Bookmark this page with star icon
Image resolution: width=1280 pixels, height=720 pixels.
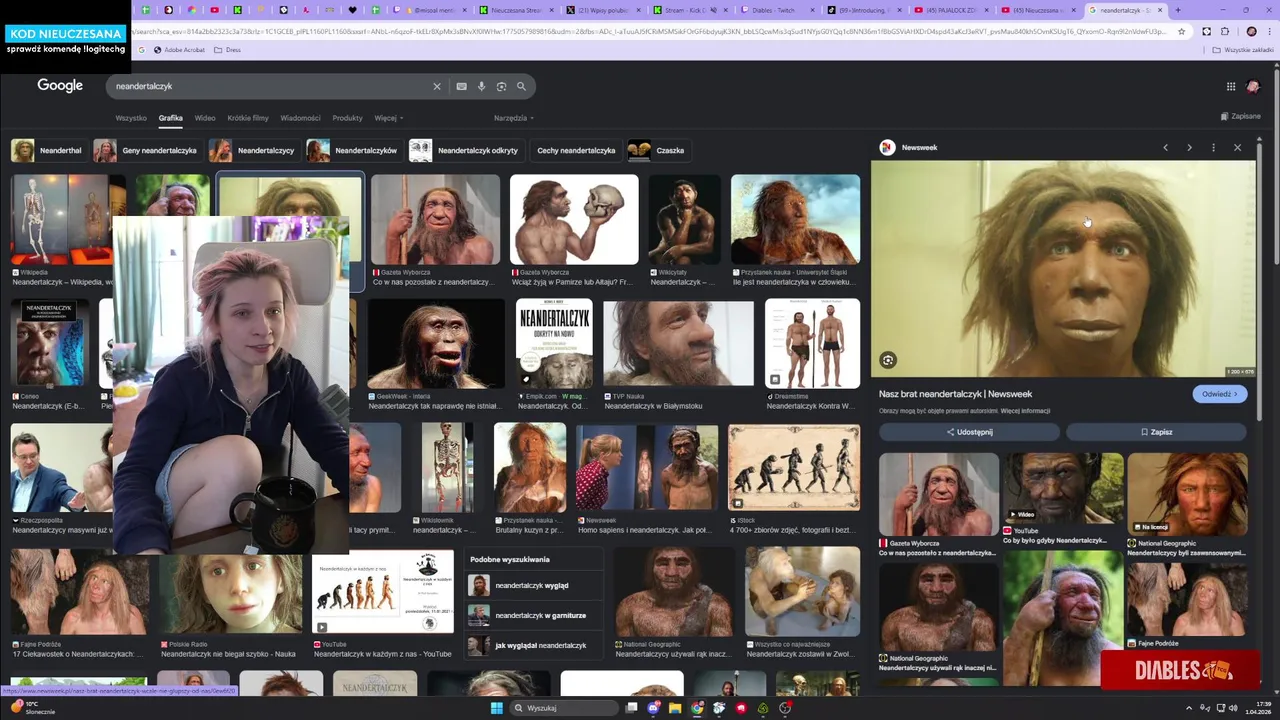[x=1182, y=31]
